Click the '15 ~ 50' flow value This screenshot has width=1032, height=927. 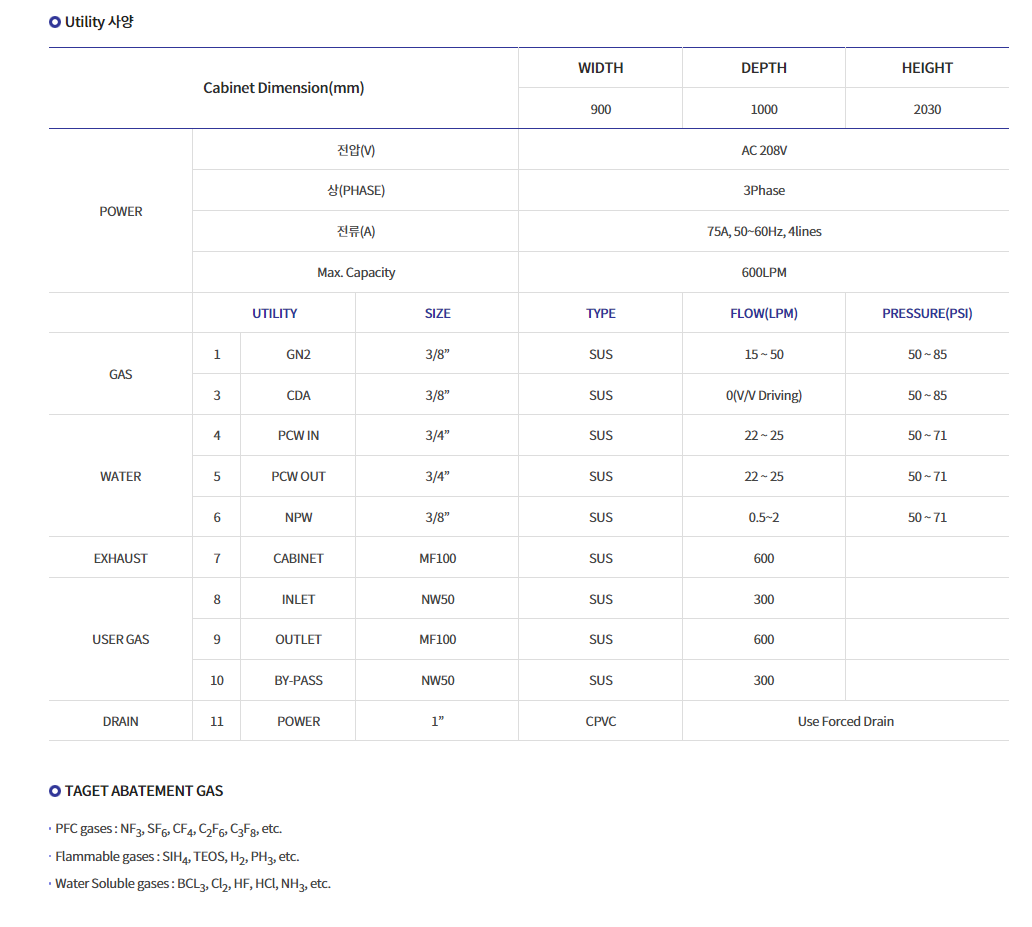pos(763,354)
